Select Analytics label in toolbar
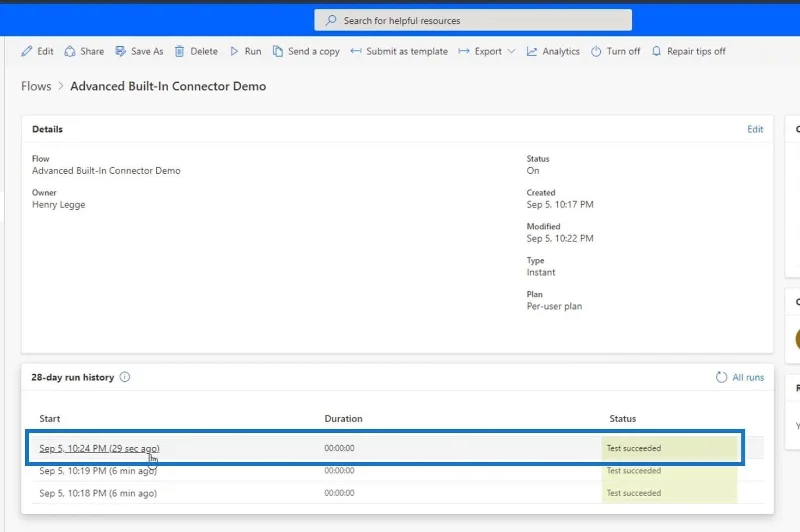 tap(561, 52)
